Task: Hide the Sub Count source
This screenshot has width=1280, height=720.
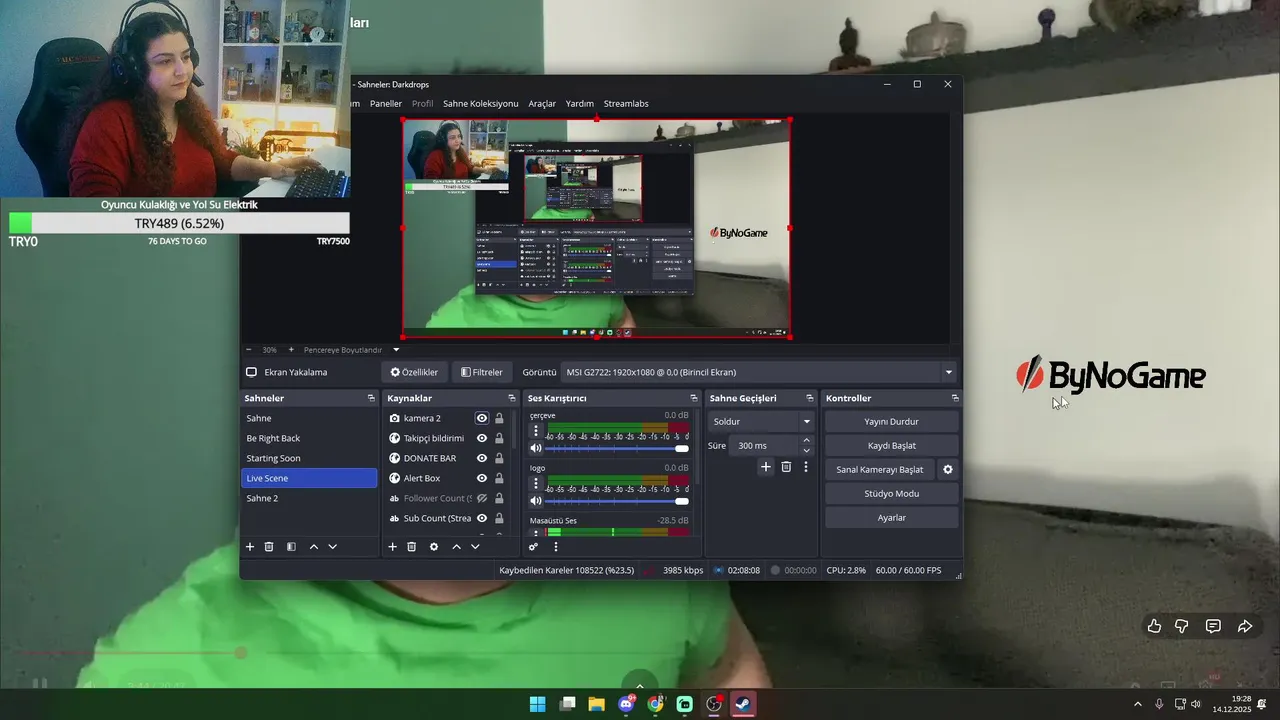Action: point(482,518)
